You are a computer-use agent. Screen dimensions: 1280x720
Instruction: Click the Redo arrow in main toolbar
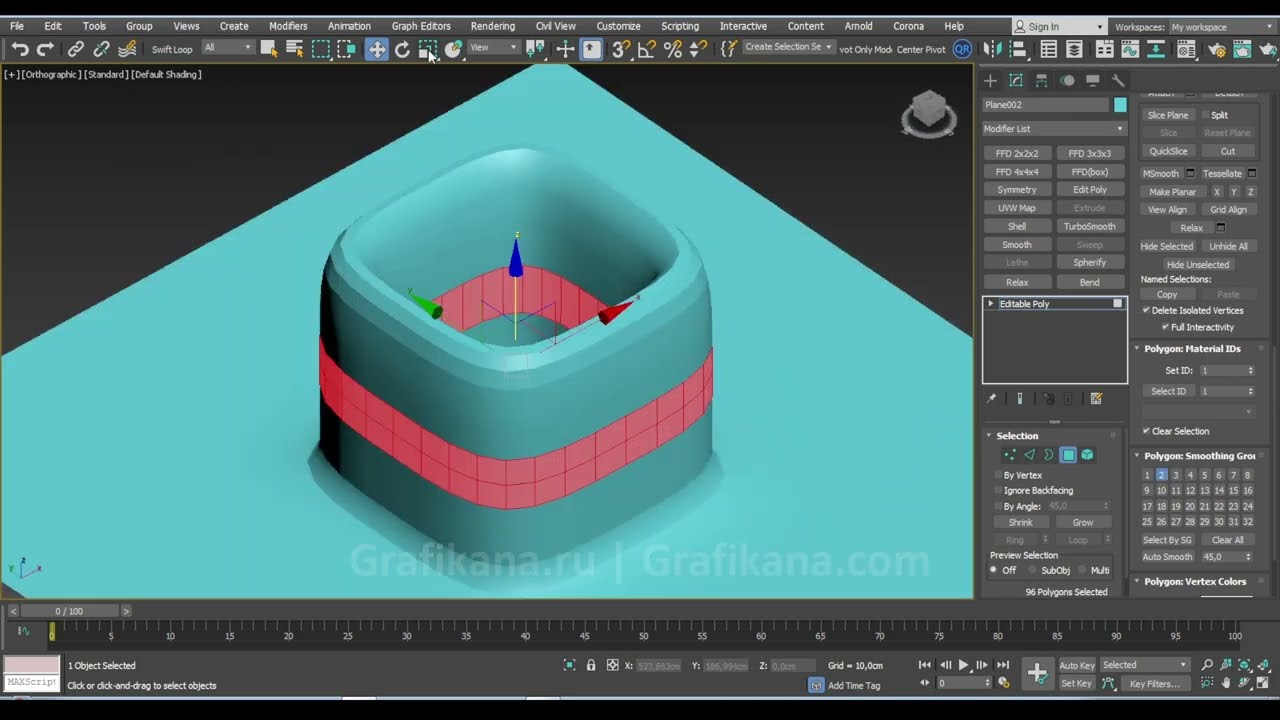46,48
